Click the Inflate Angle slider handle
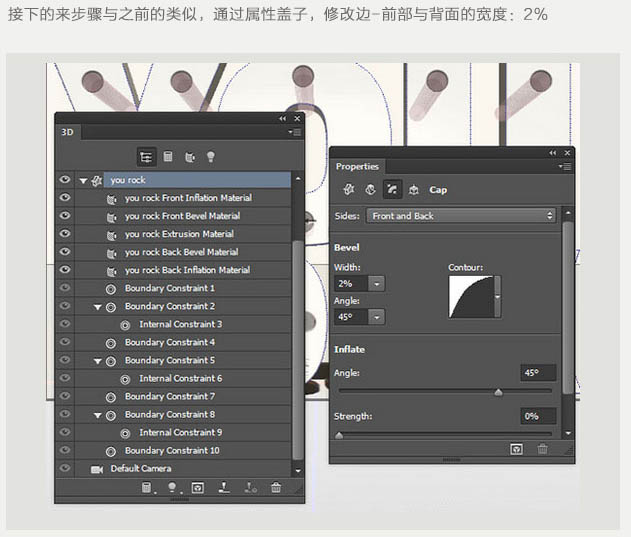The image size is (631, 537). pyautogui.click(x=498, y=392)
